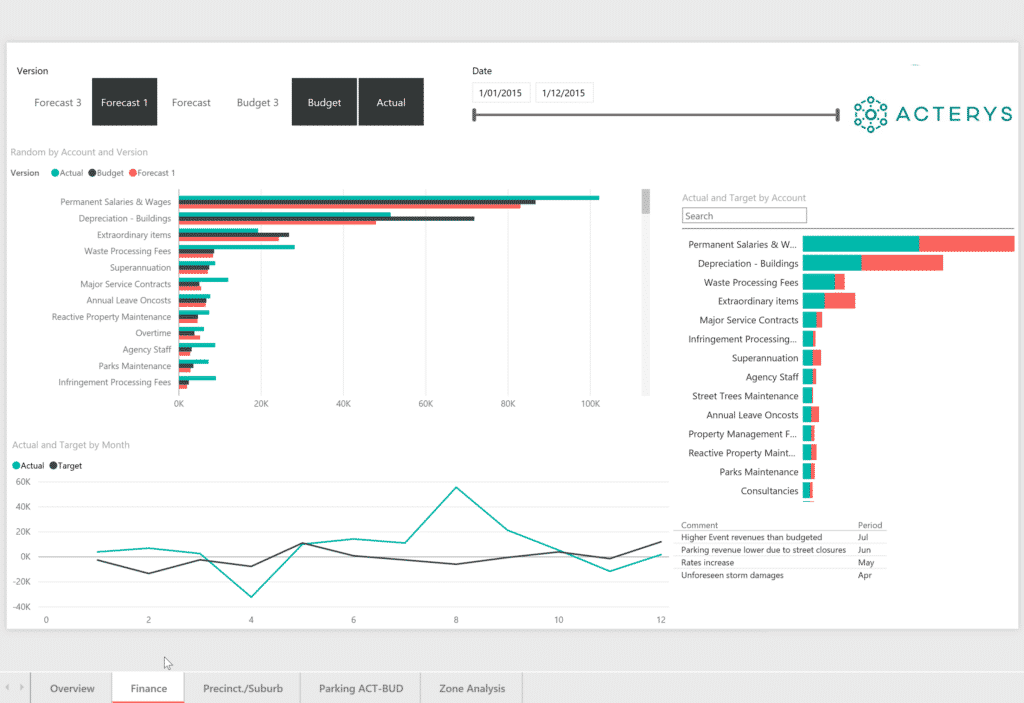The height and width of the screenshot is (703, 1024).
Task: Enable the Forecast 3 version option
Action: 57,102
